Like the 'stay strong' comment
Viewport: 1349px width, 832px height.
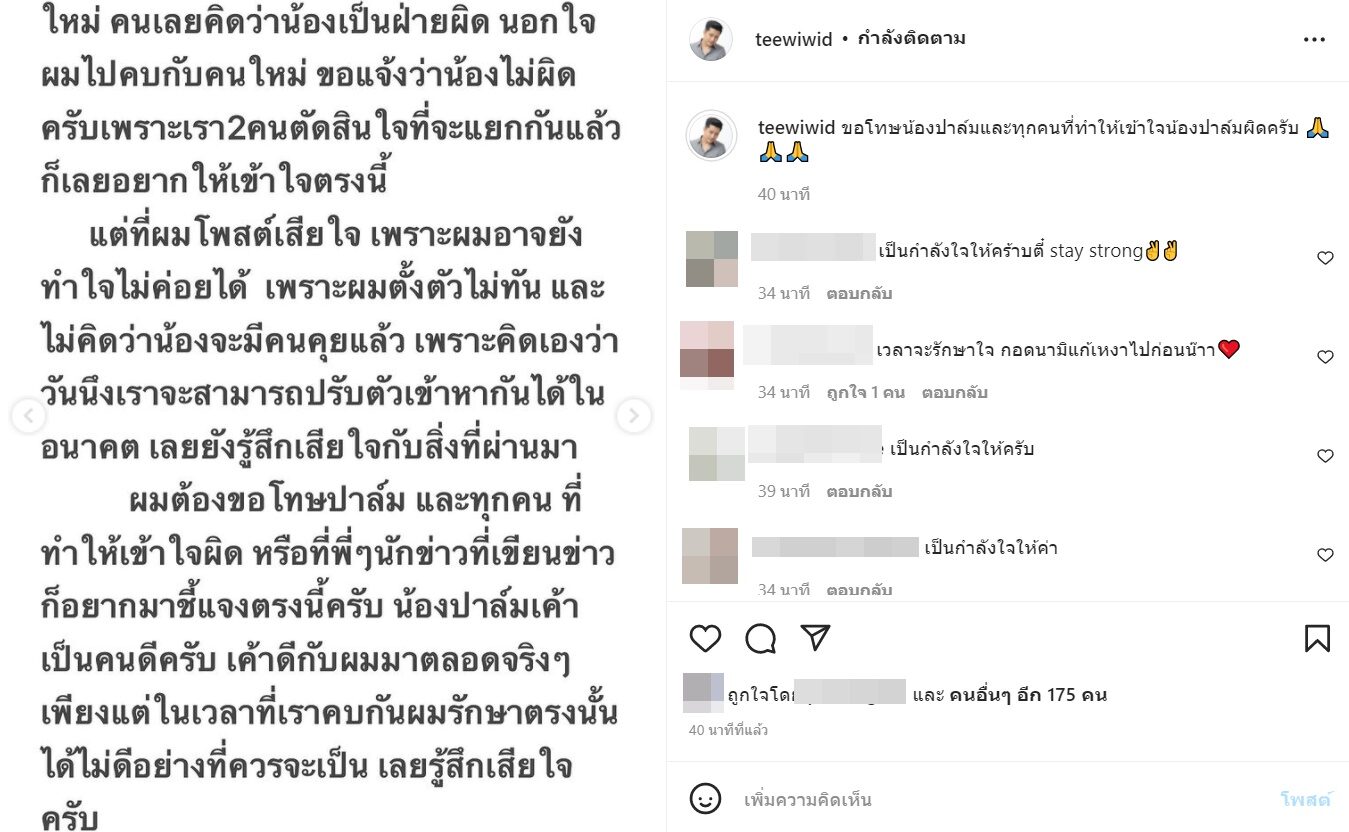point(1325,258)
